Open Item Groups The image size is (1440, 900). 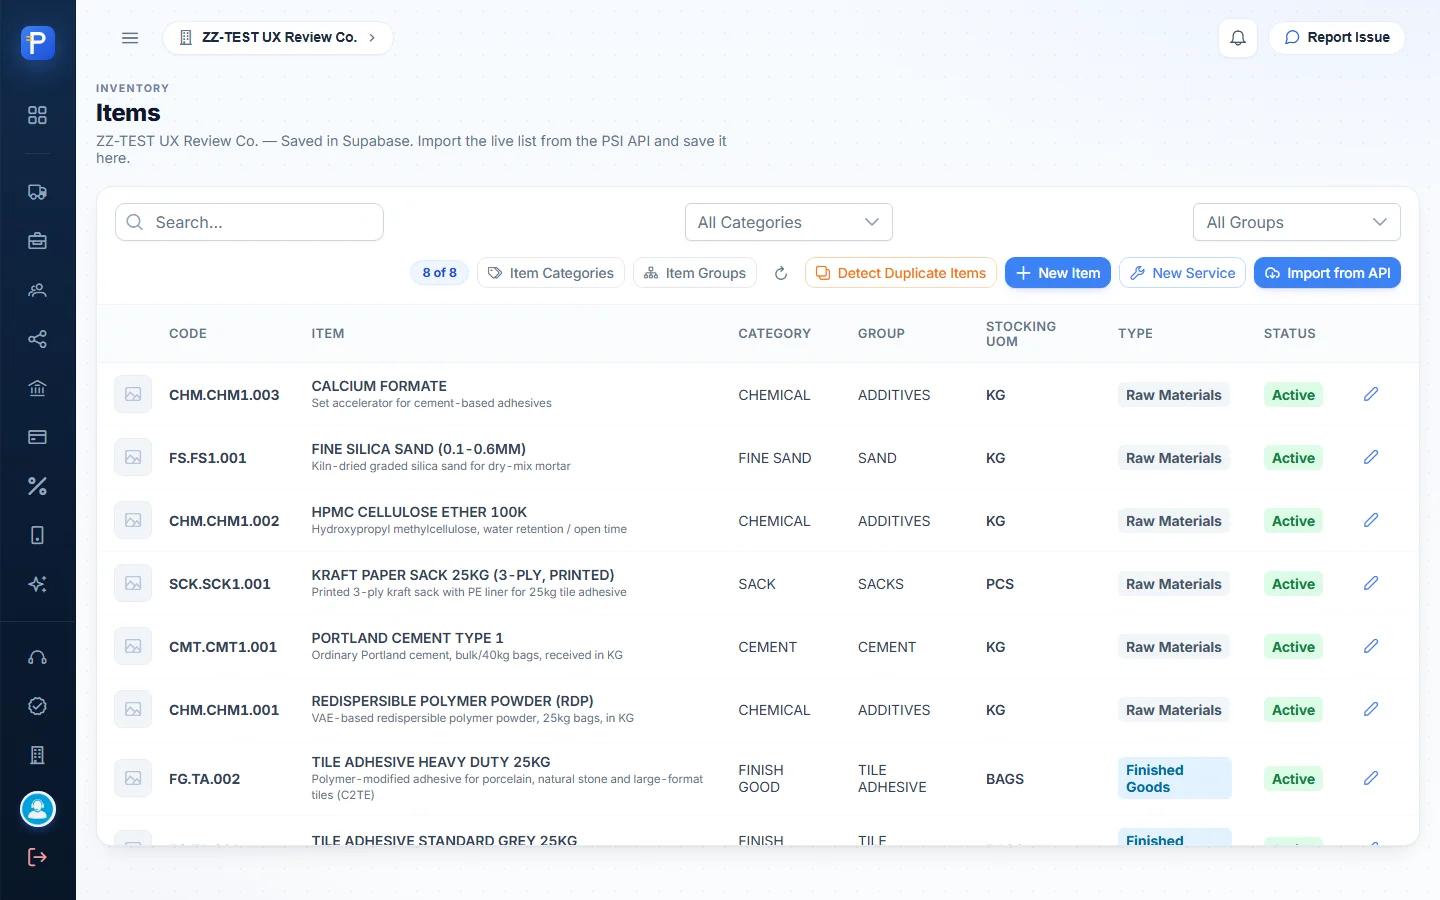[695, 273]
